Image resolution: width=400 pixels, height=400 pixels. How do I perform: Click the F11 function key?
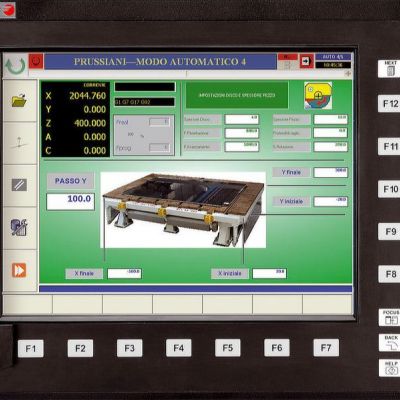(390, 146)
